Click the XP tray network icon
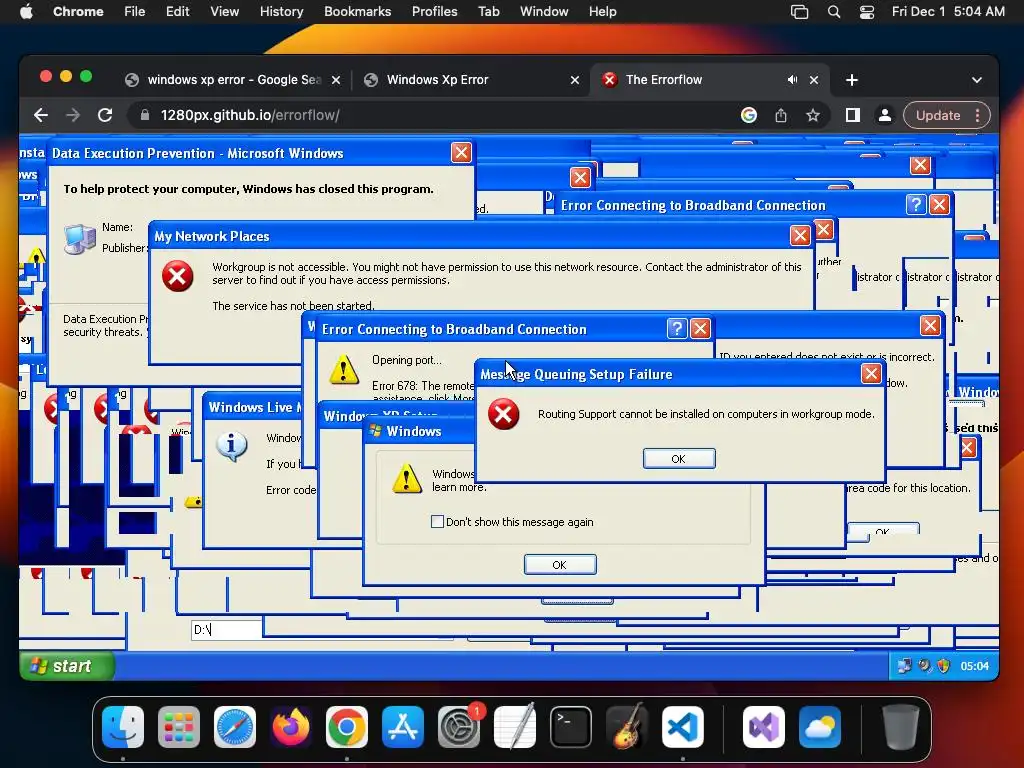Screen dimensions: 1024x768 904,666
